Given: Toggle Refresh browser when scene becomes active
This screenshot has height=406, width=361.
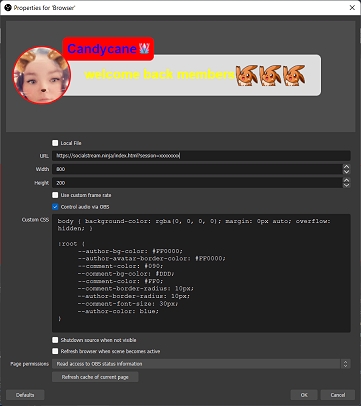Looking at the screenshot, I should click(55, 351).
